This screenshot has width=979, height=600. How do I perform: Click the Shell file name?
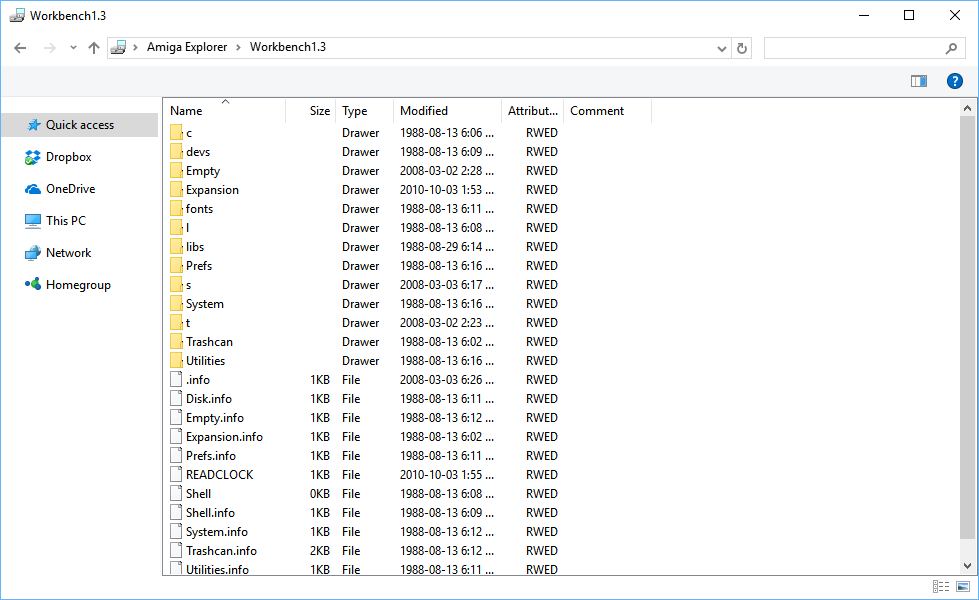point(199,494)
